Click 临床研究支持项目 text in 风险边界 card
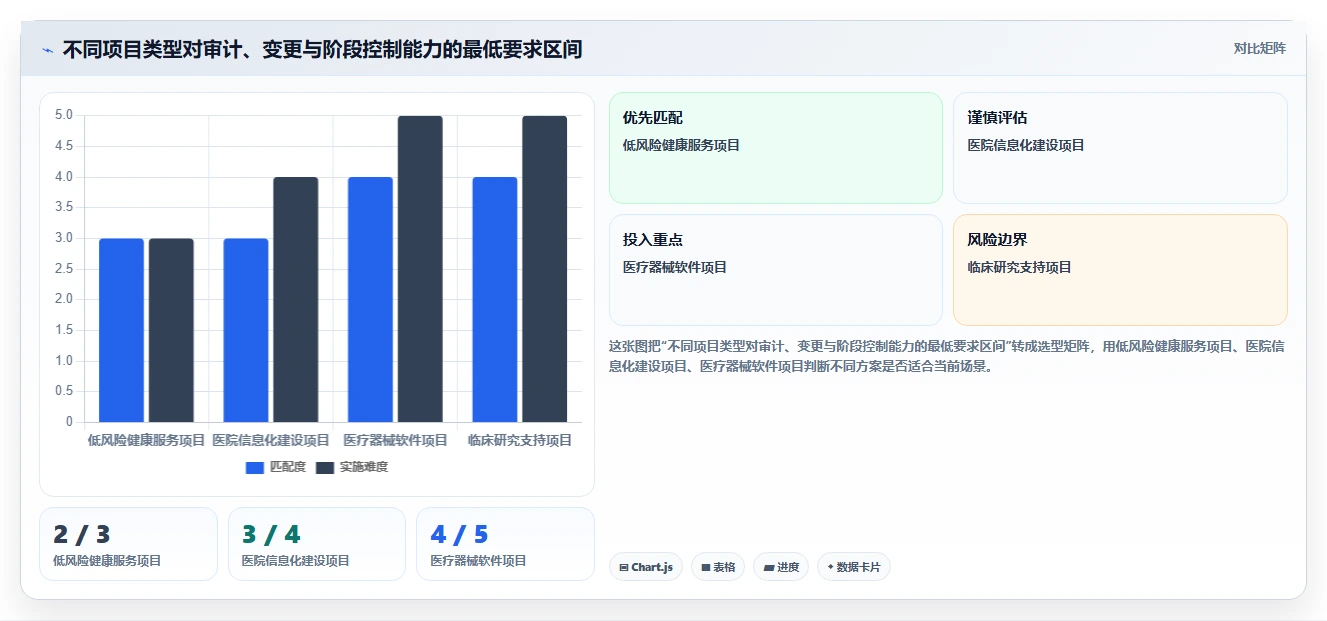Screen dimensions: 1327x621 [x=1019, y=267]
